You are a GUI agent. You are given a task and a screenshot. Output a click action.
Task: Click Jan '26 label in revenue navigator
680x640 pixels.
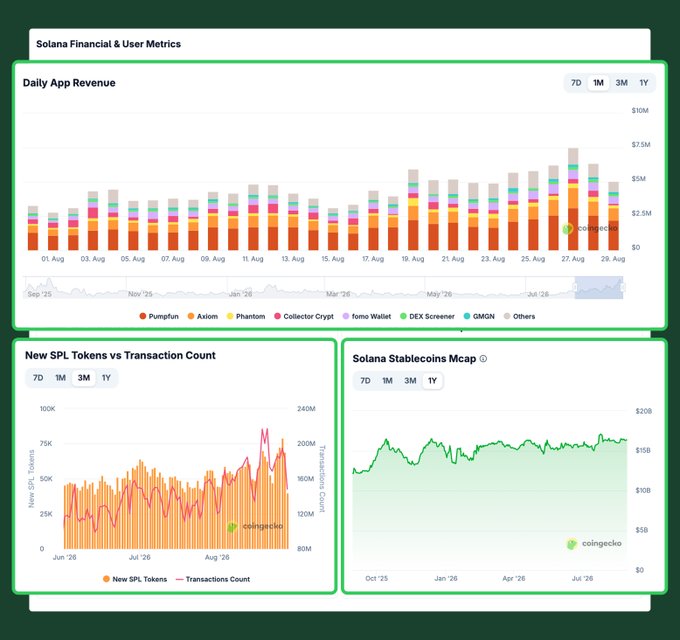(x=240, y=294)
